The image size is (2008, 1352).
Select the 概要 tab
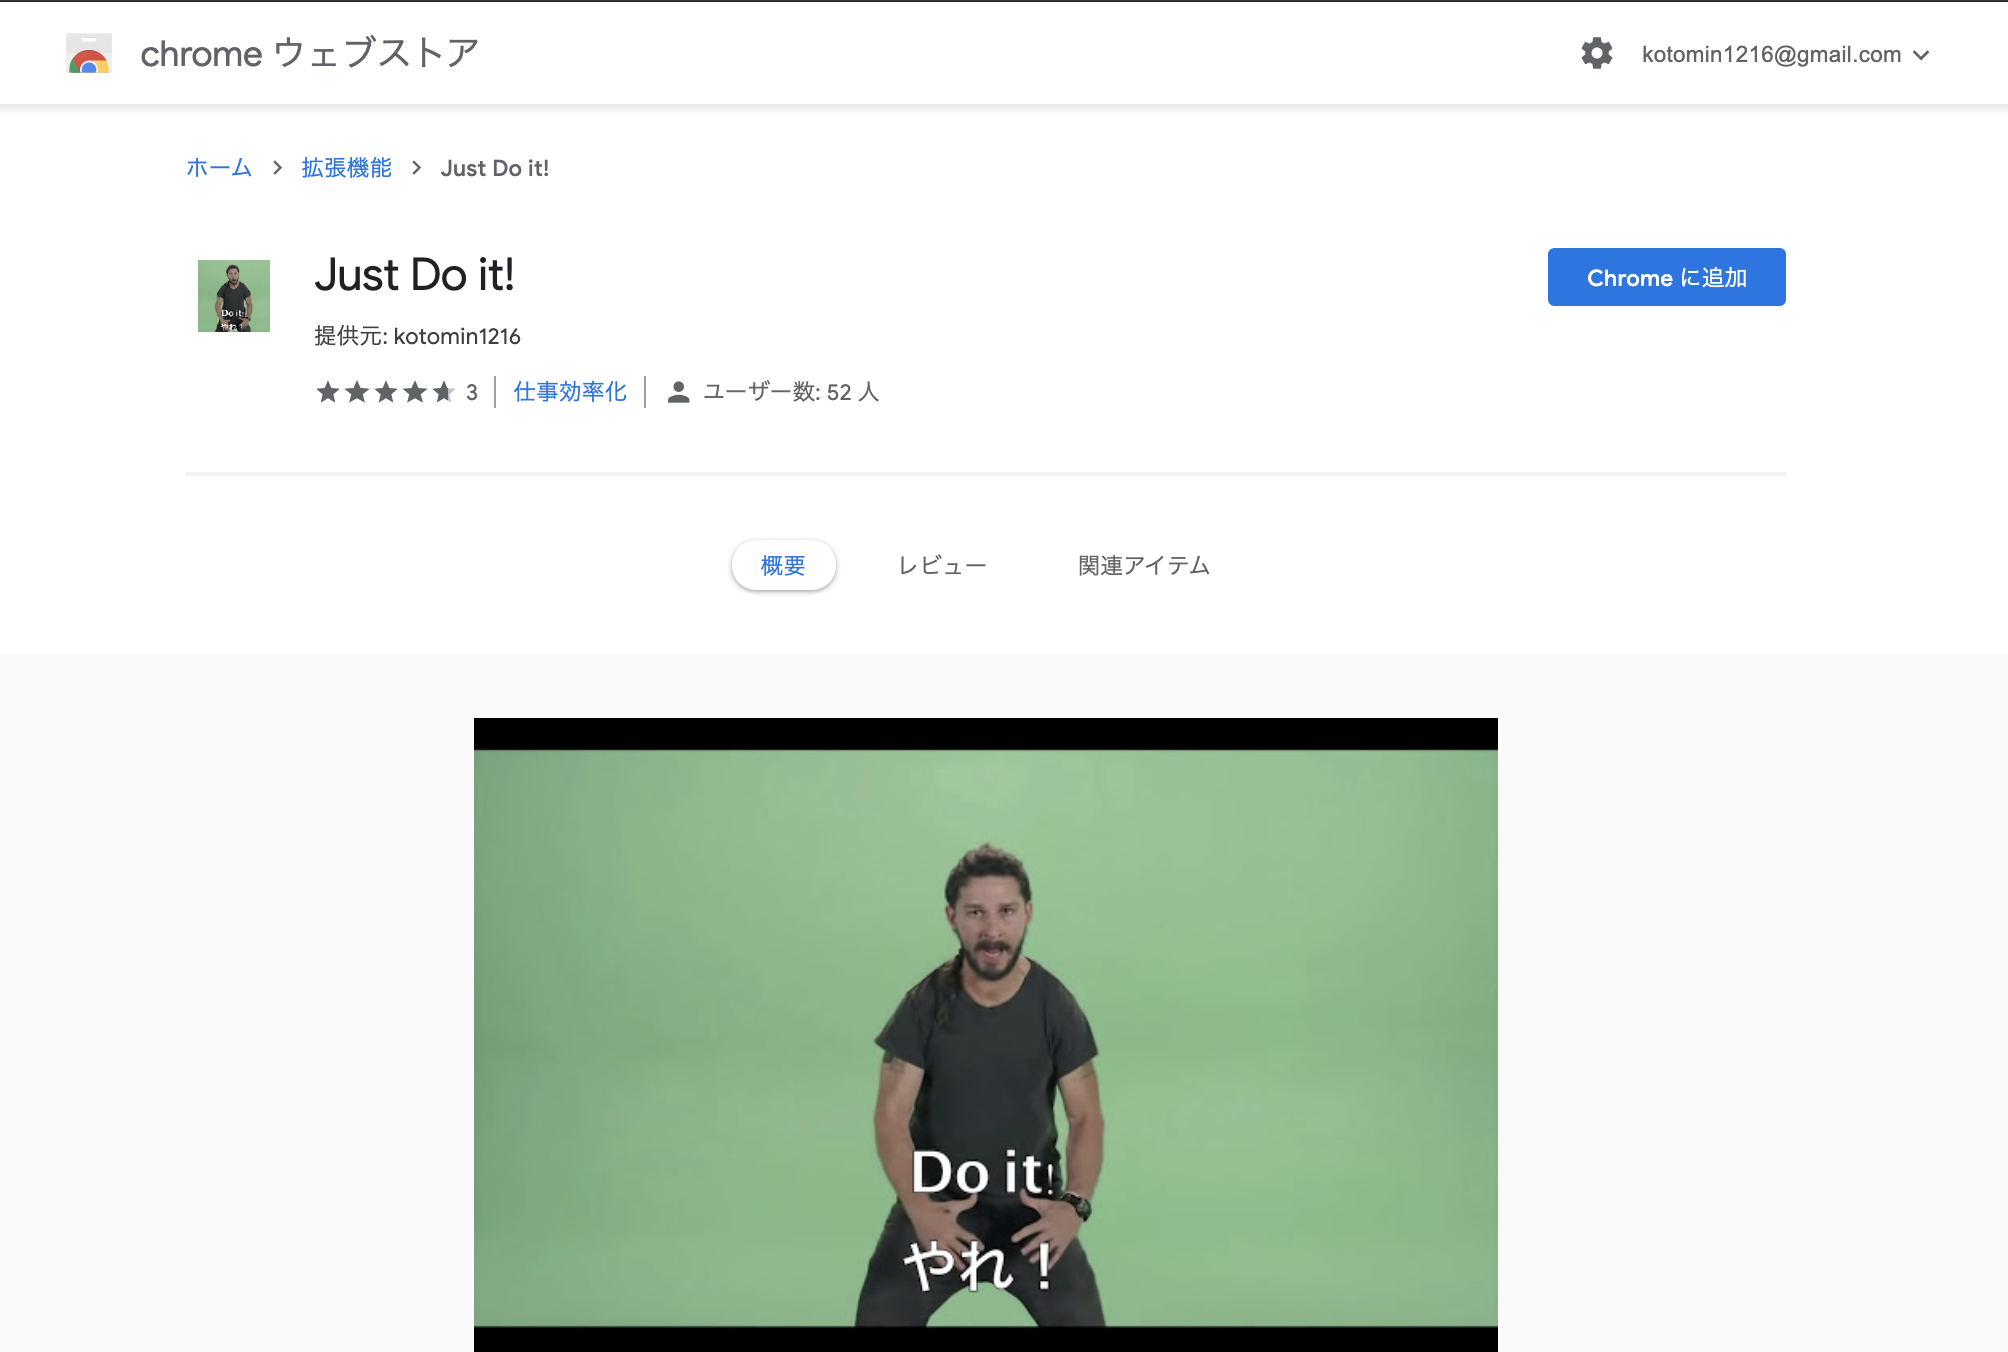coord(783,566)
